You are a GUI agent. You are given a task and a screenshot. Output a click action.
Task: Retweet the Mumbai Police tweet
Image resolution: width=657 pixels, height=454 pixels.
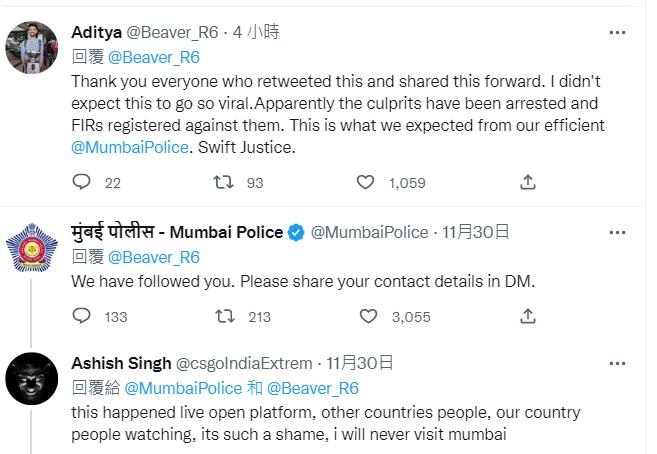click(227, 316)
